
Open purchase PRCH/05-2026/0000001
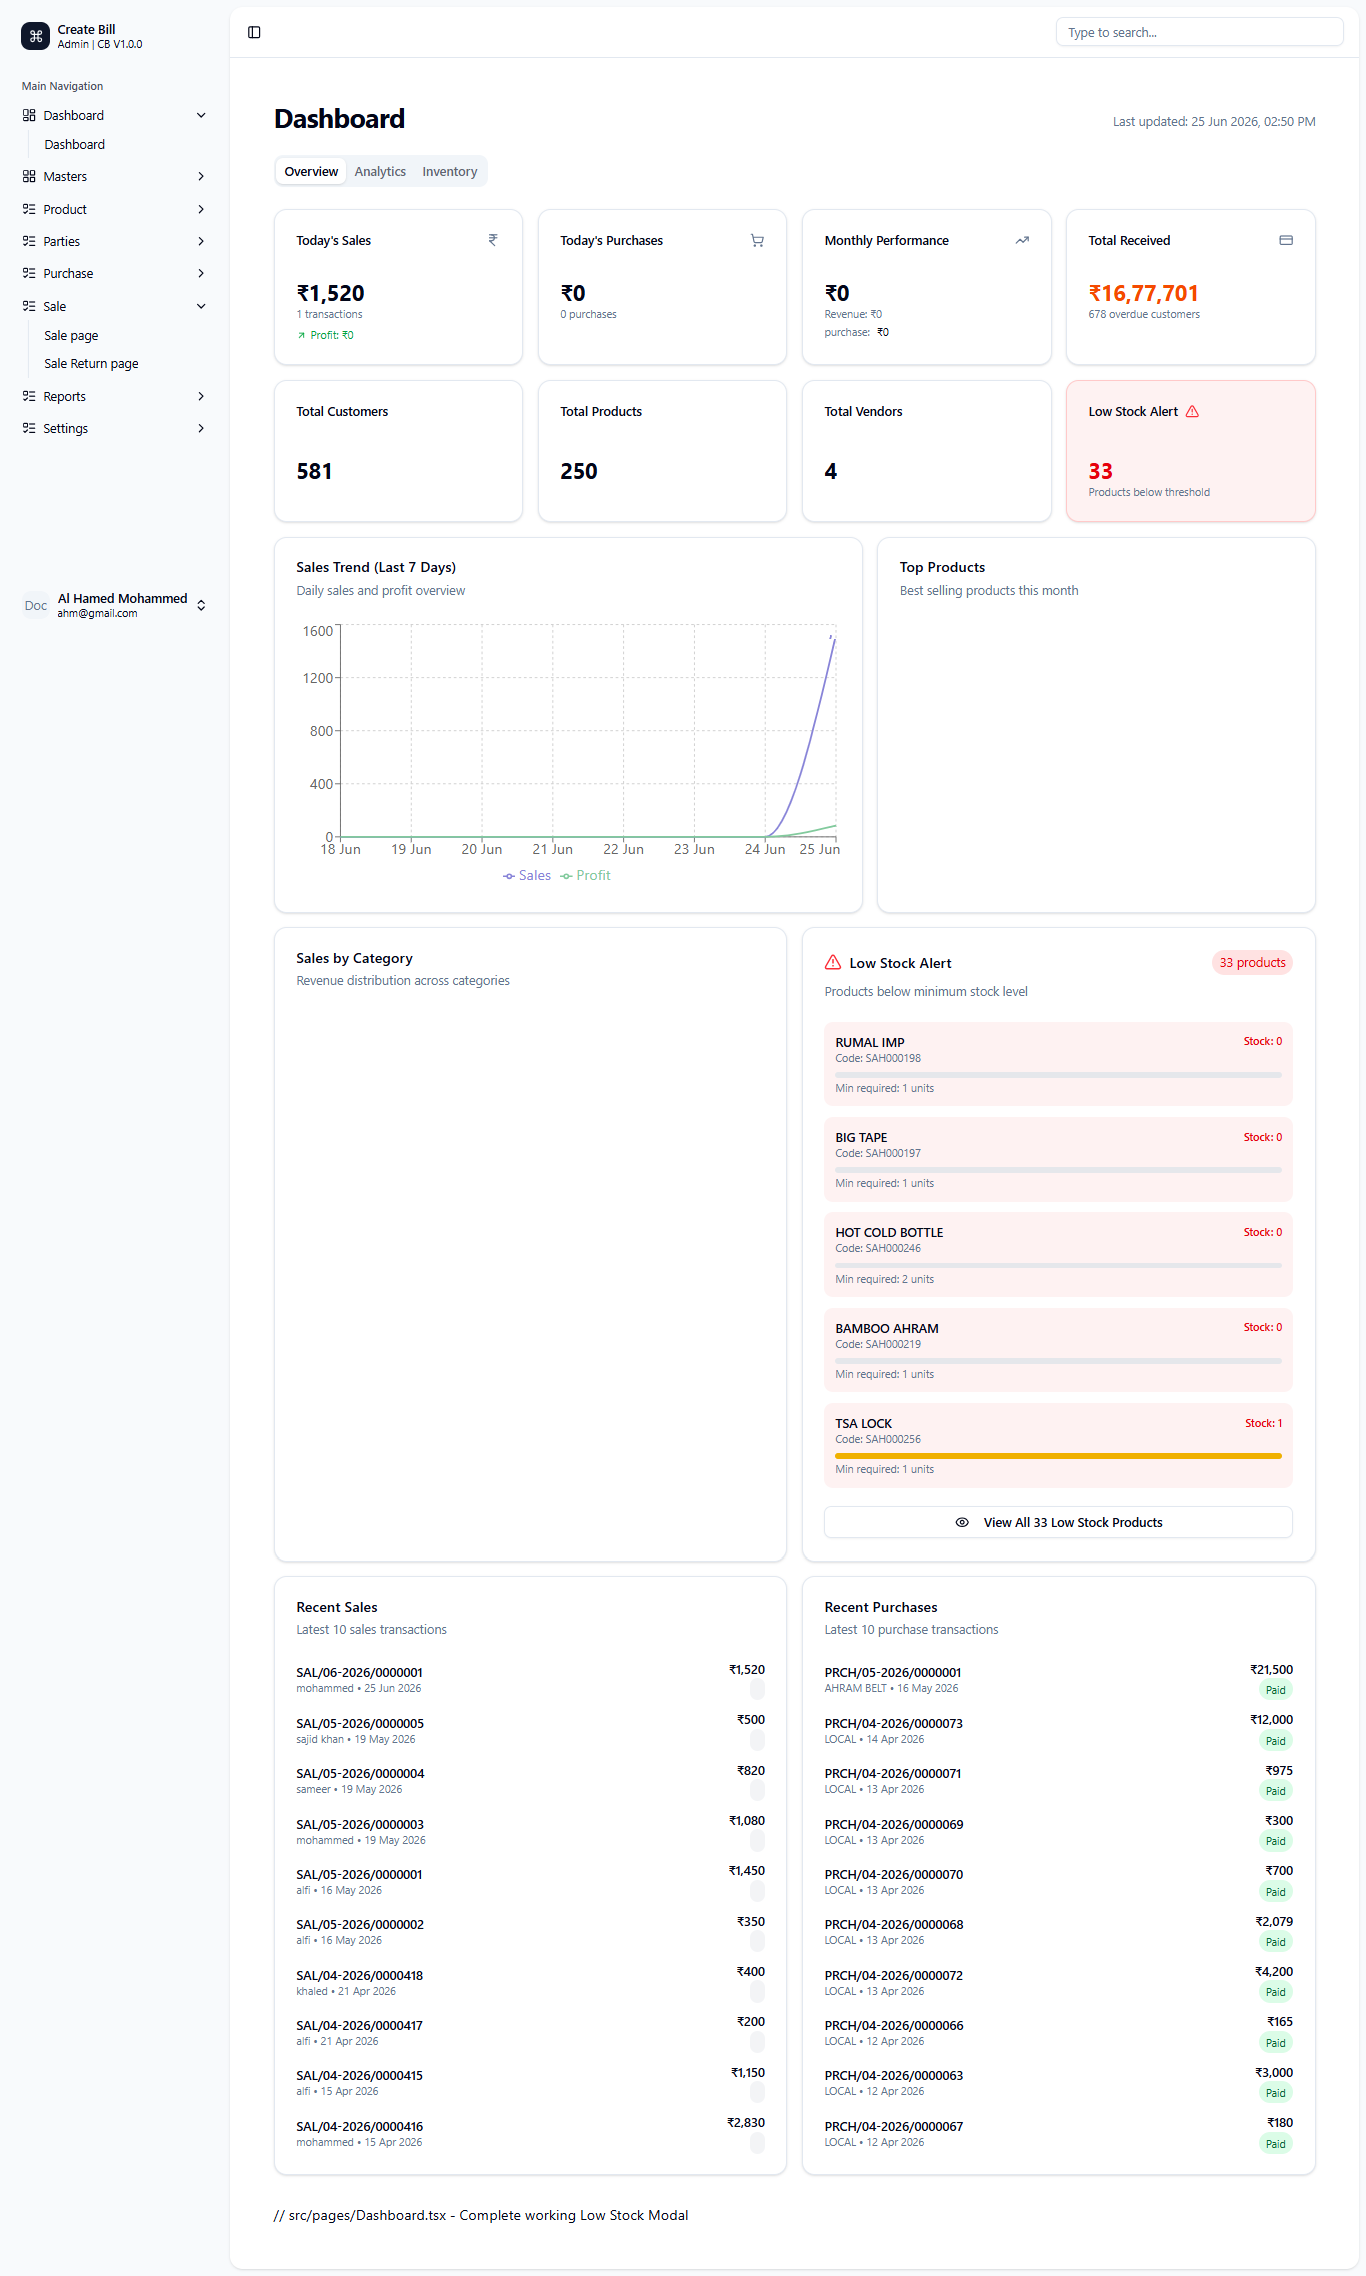(1058, 1680)
